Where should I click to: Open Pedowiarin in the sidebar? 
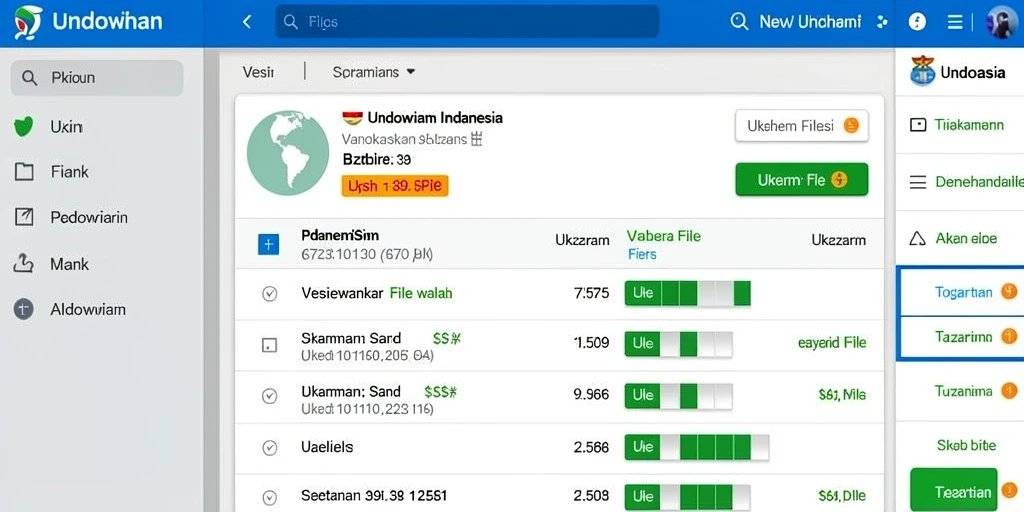[x=89, y=217]
